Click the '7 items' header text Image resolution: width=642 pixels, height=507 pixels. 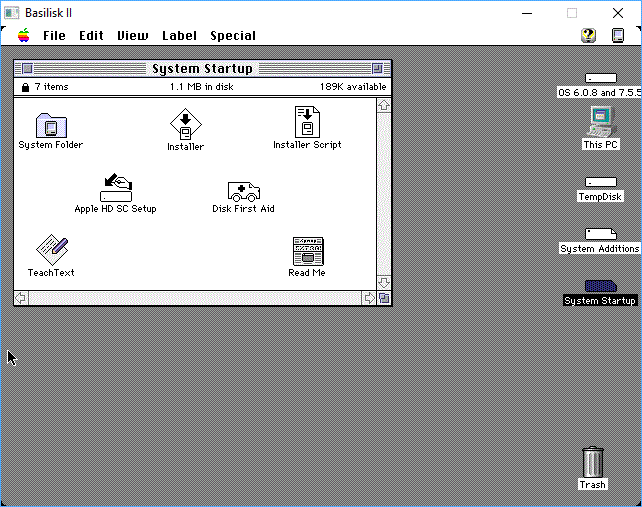coord(52,87)
